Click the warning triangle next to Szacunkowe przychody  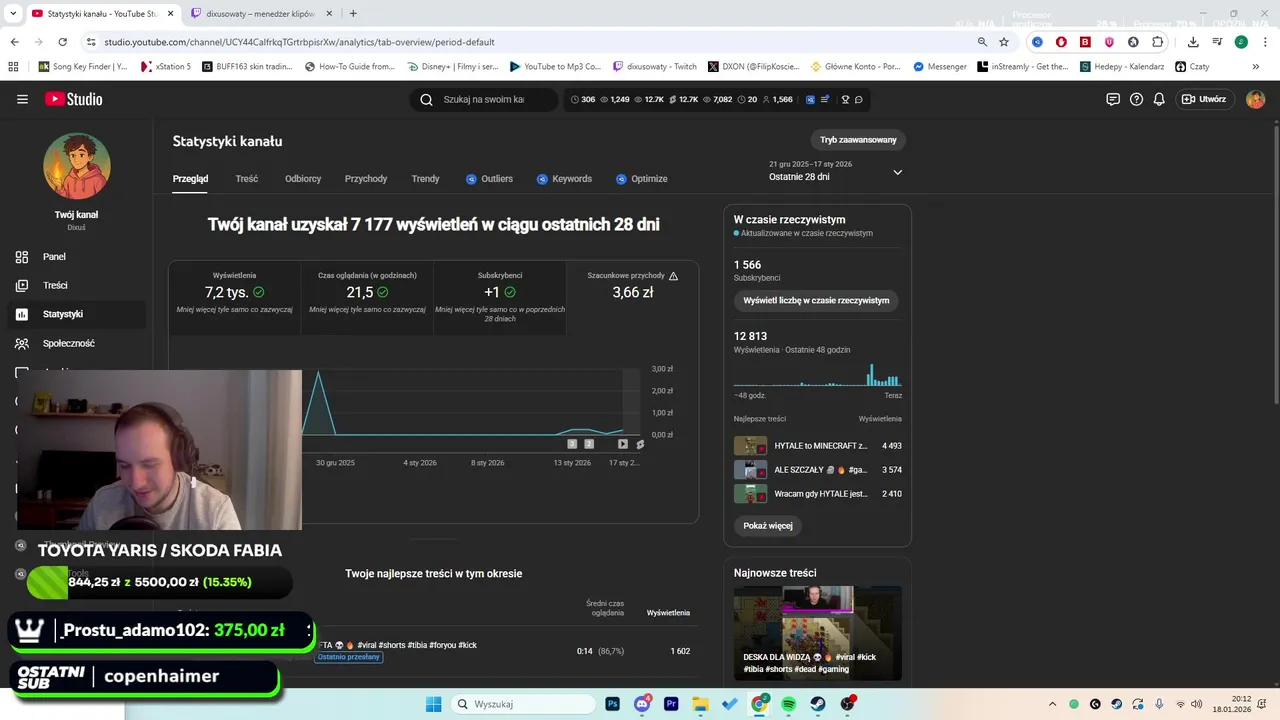pyautogui.click(x=673, y=276)
